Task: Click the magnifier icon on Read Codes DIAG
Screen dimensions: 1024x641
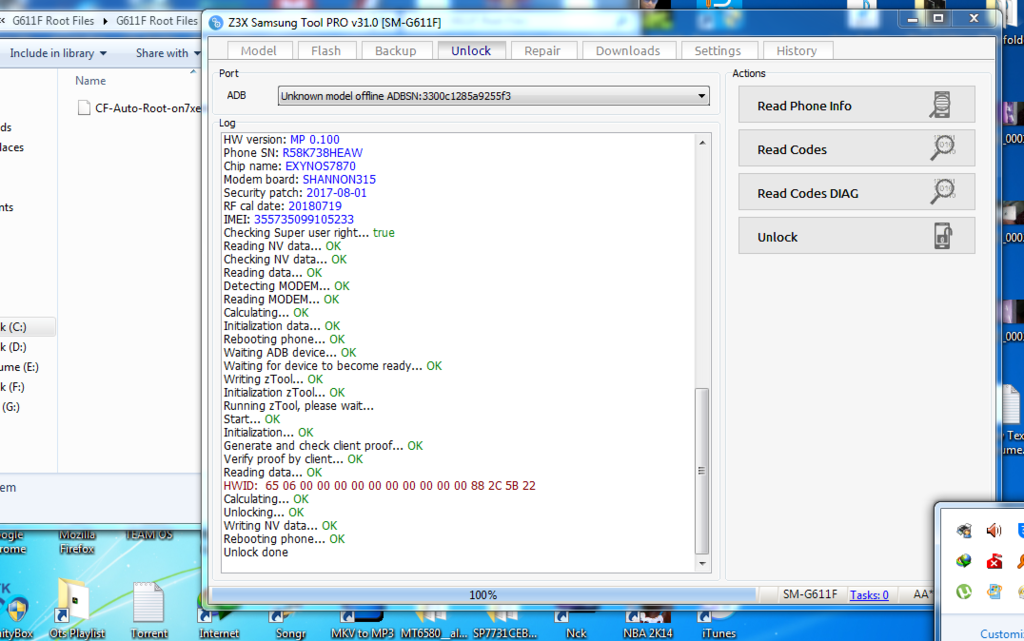Action: [x=942, y=192]
